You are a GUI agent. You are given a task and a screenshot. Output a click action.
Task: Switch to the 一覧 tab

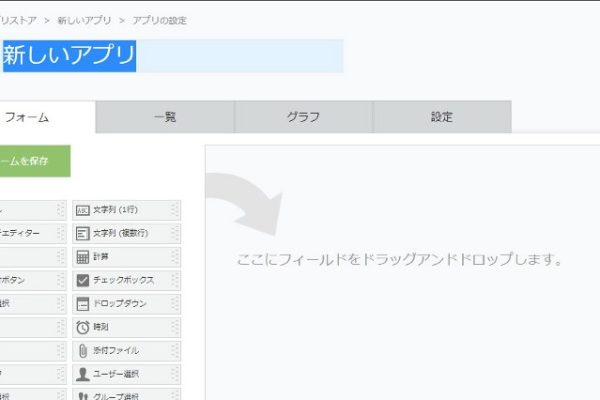point(165,117)
